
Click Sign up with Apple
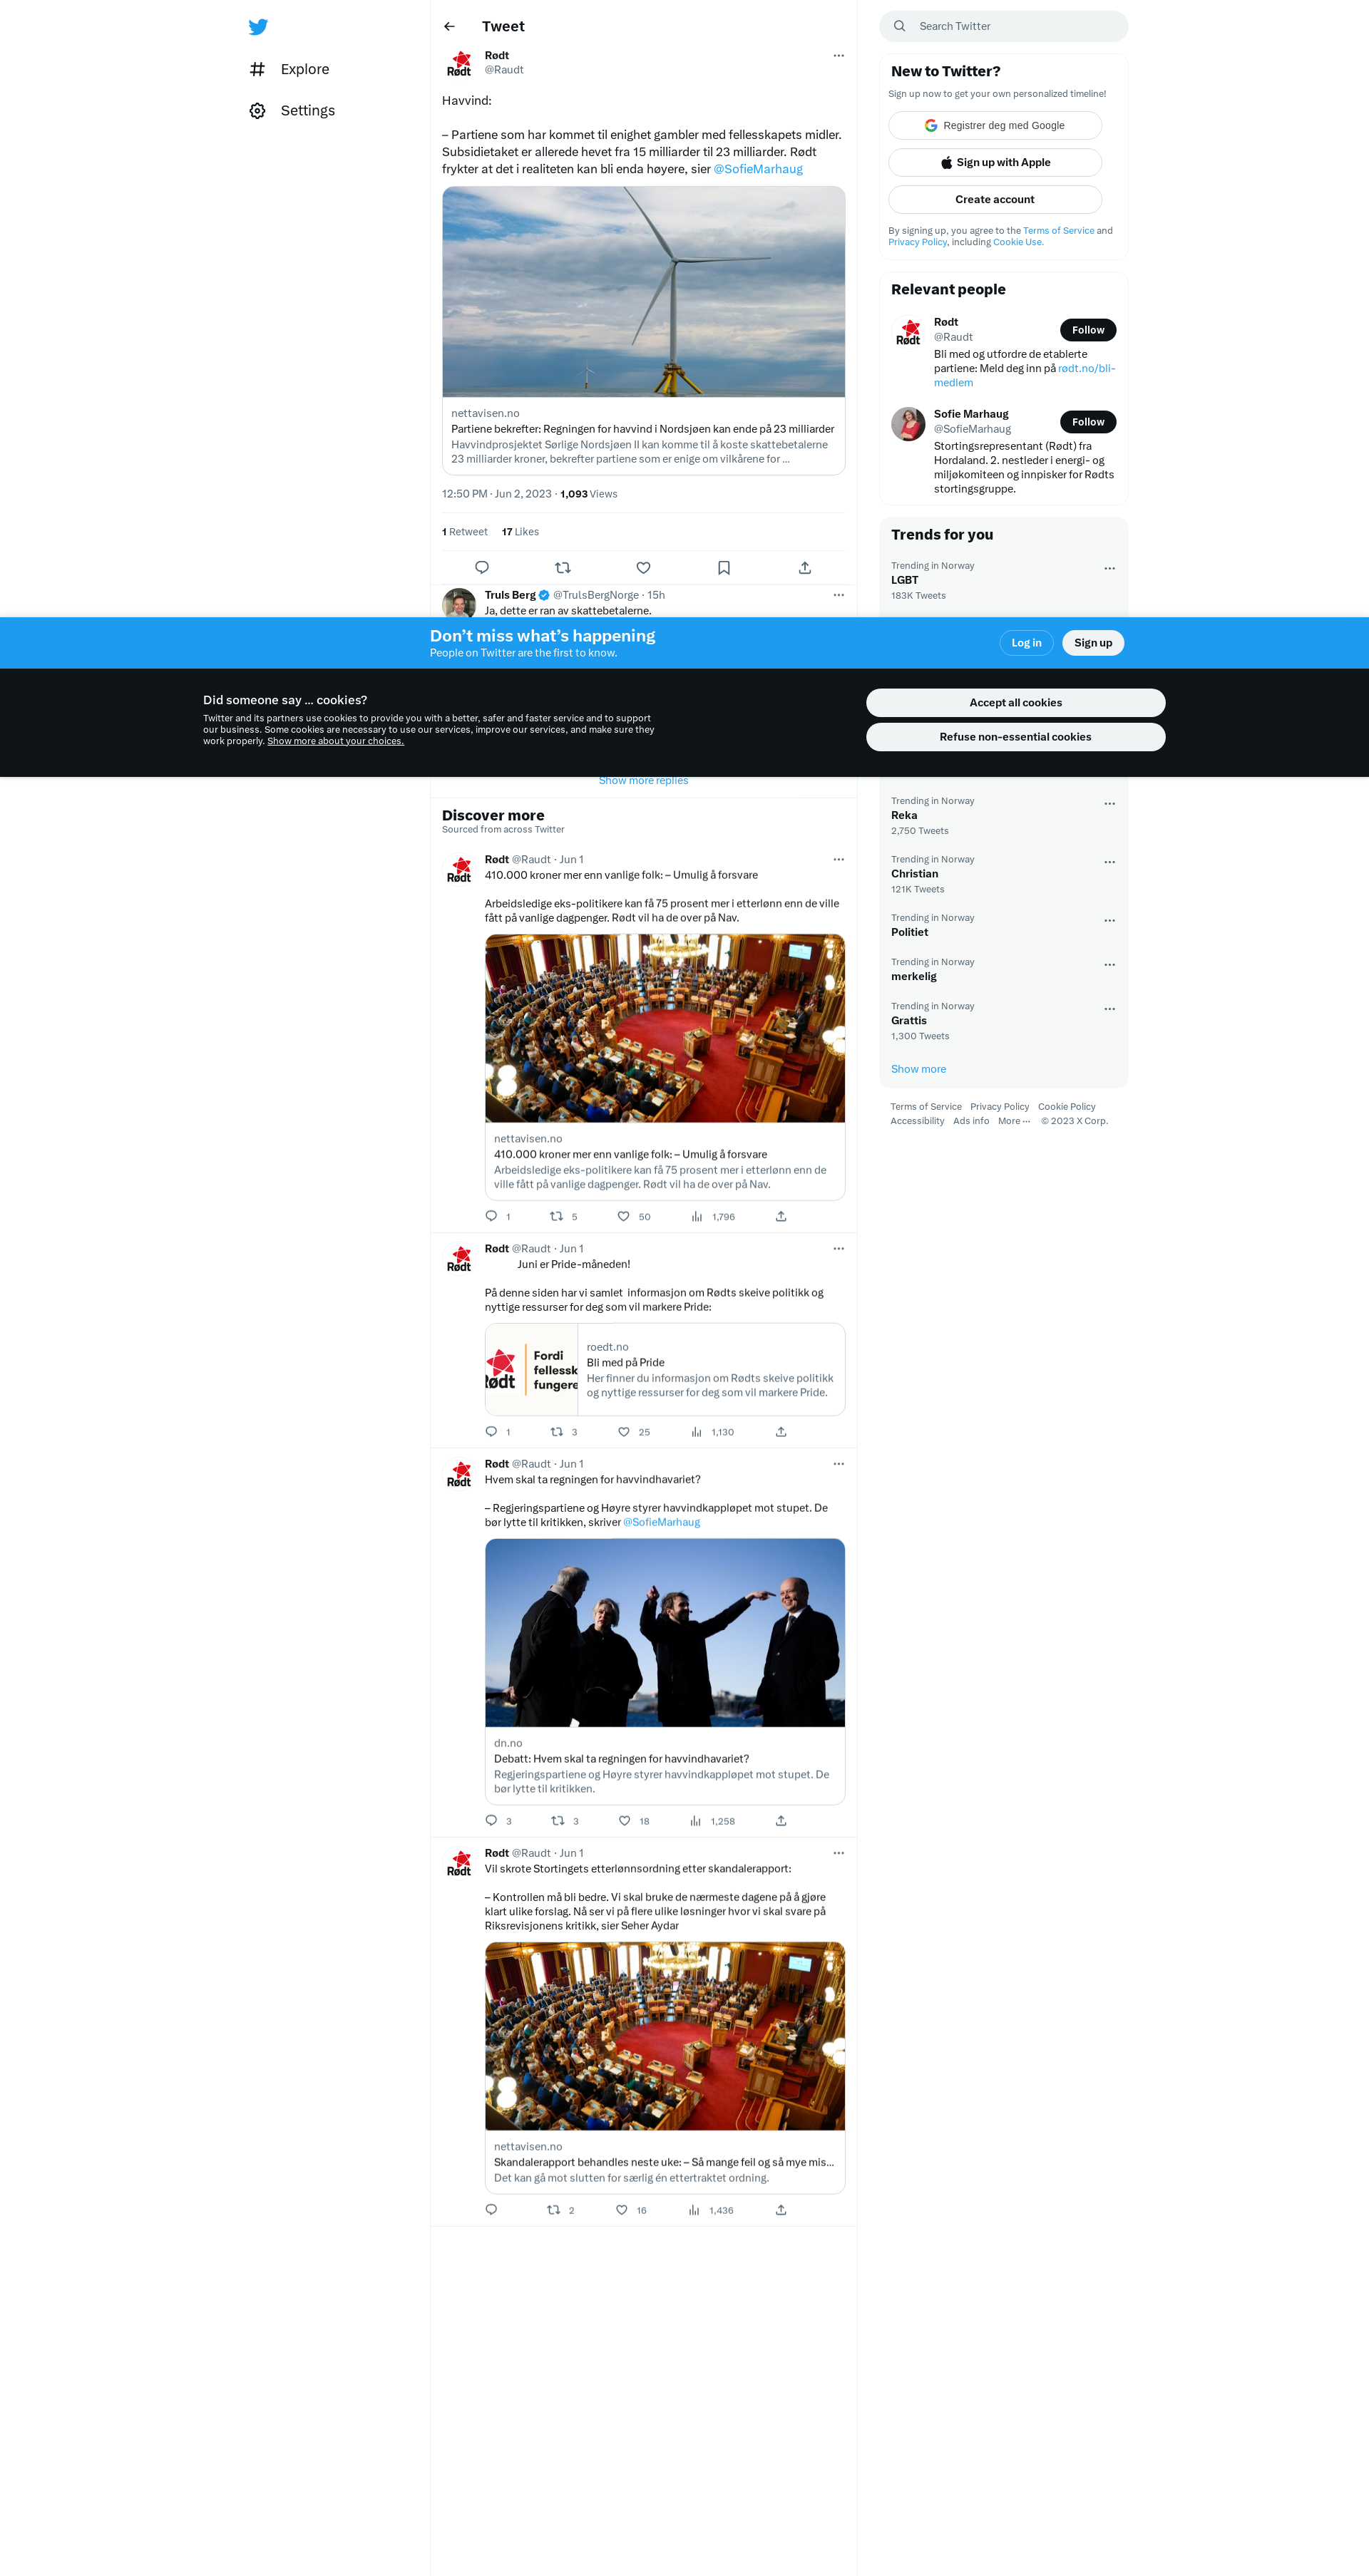pyautogui.click(x=995, y=163)
